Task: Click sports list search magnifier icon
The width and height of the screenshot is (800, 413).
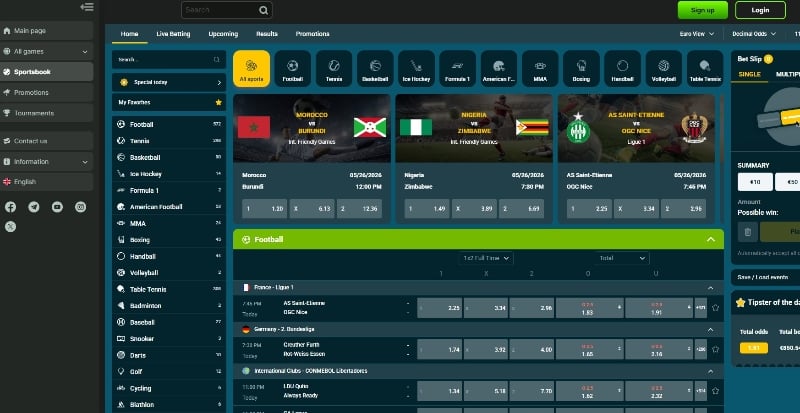Action: coord(217,60)
